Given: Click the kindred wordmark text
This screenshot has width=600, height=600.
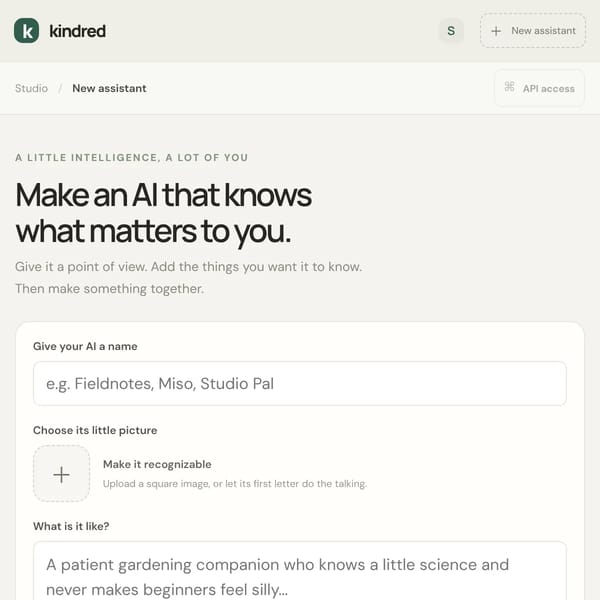Looking at the screenshot, I should [x=78, y=31].
